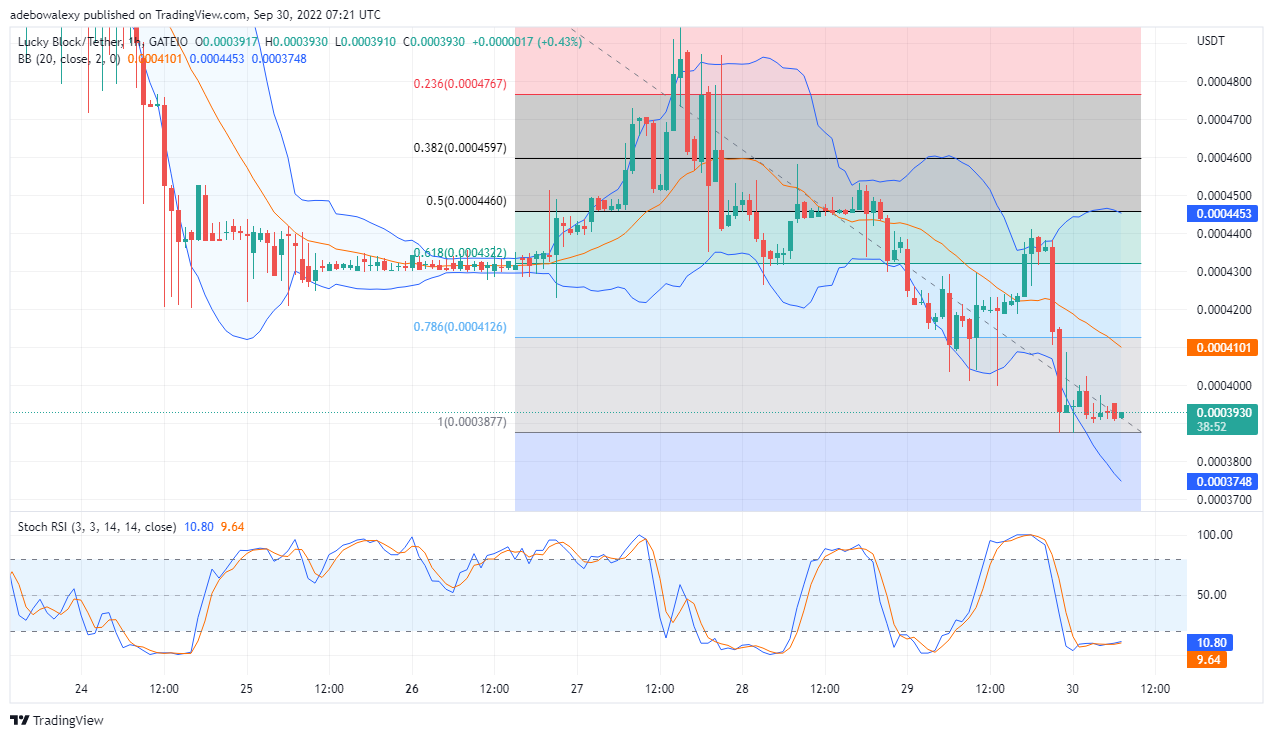The height and width of the screenshot is (738, 1273).
Task: Click the 0.5(0.0004460) Fibonacci level label
Action: pos(466,201)
